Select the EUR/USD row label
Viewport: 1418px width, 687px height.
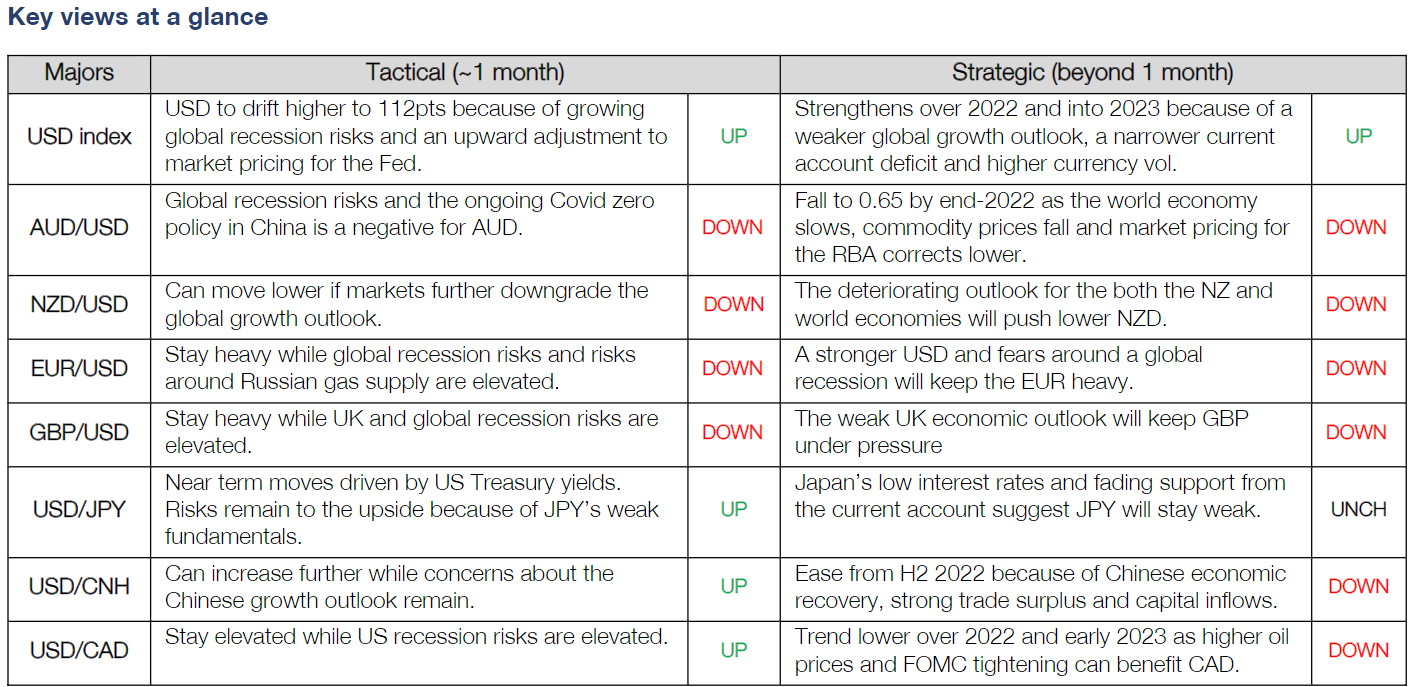(x=79, y=368)
